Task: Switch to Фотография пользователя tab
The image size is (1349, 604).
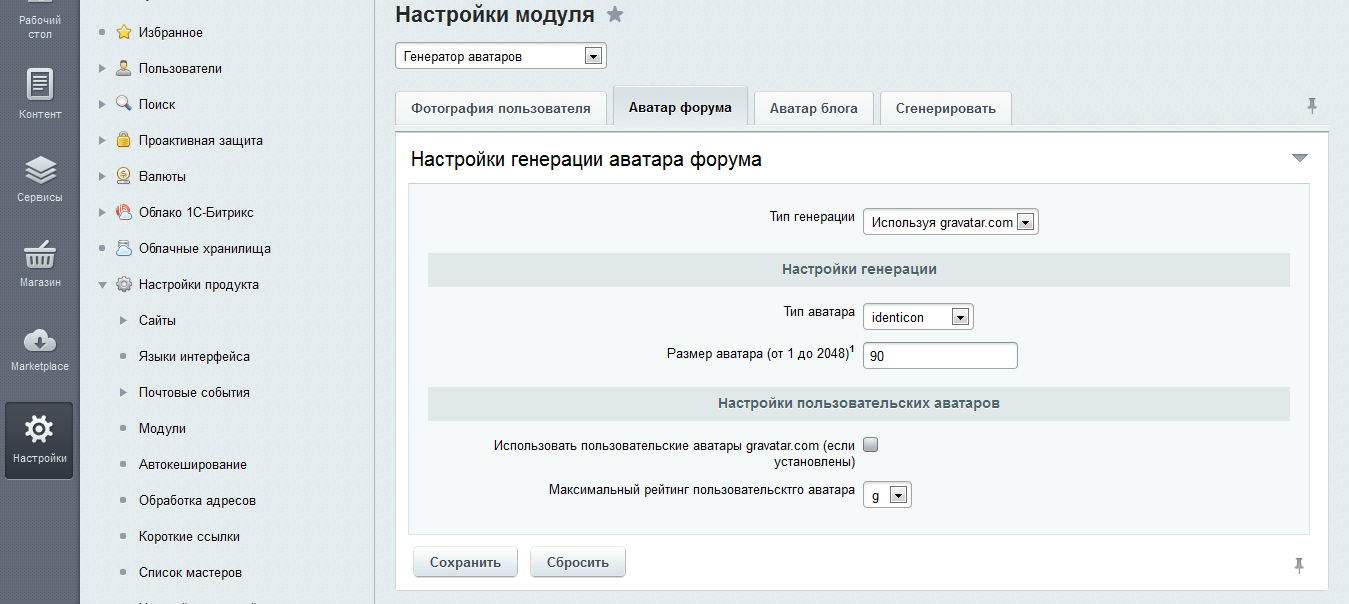Action: coord(501,108)
